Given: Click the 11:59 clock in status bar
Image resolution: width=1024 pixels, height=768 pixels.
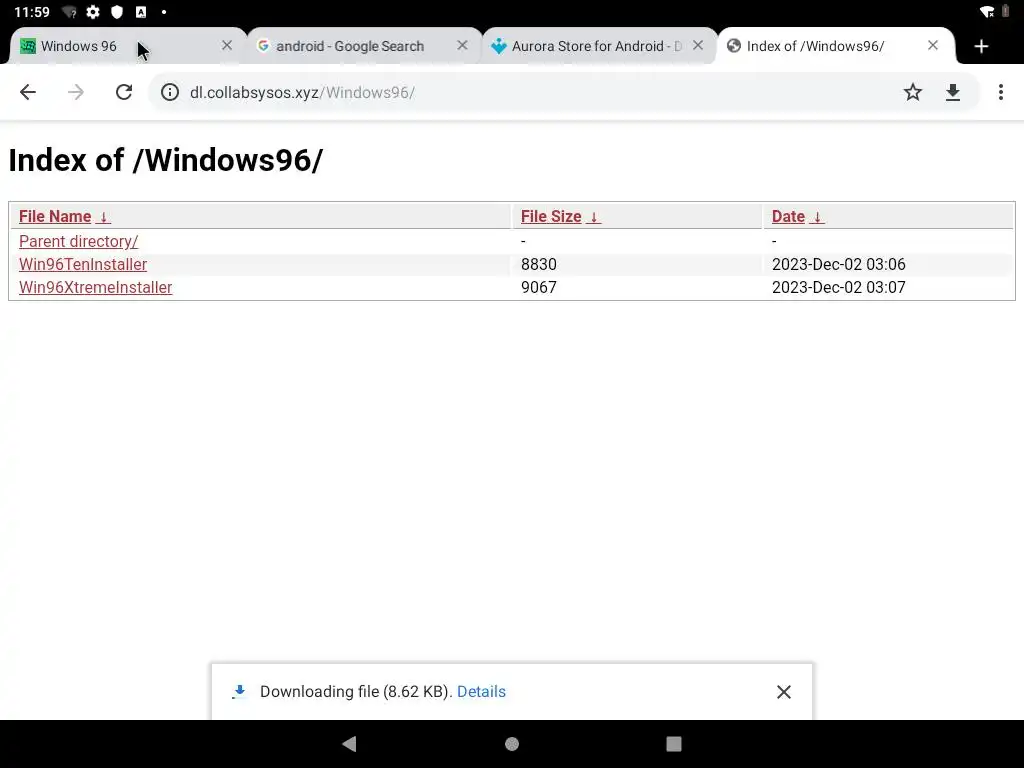Looking at the screenshot, I should tap(32, 12).
